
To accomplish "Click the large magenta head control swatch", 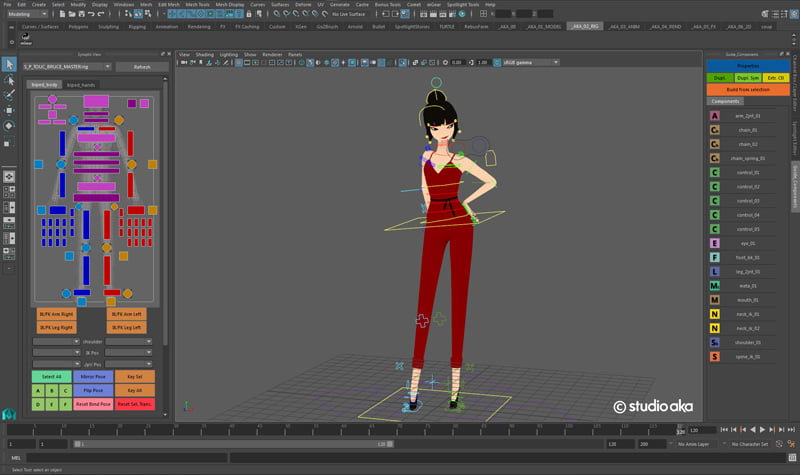I will coord(96,101).
